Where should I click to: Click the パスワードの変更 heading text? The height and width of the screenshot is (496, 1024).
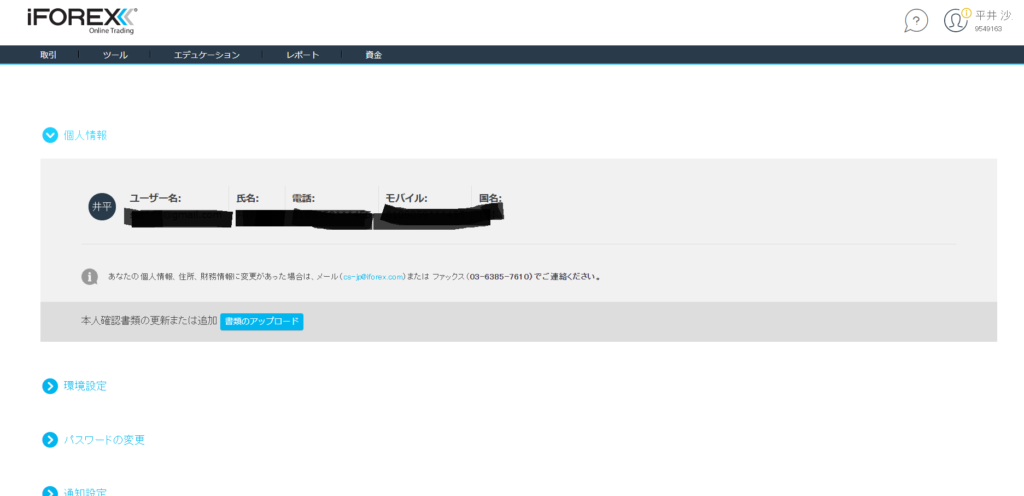point(104,440)
